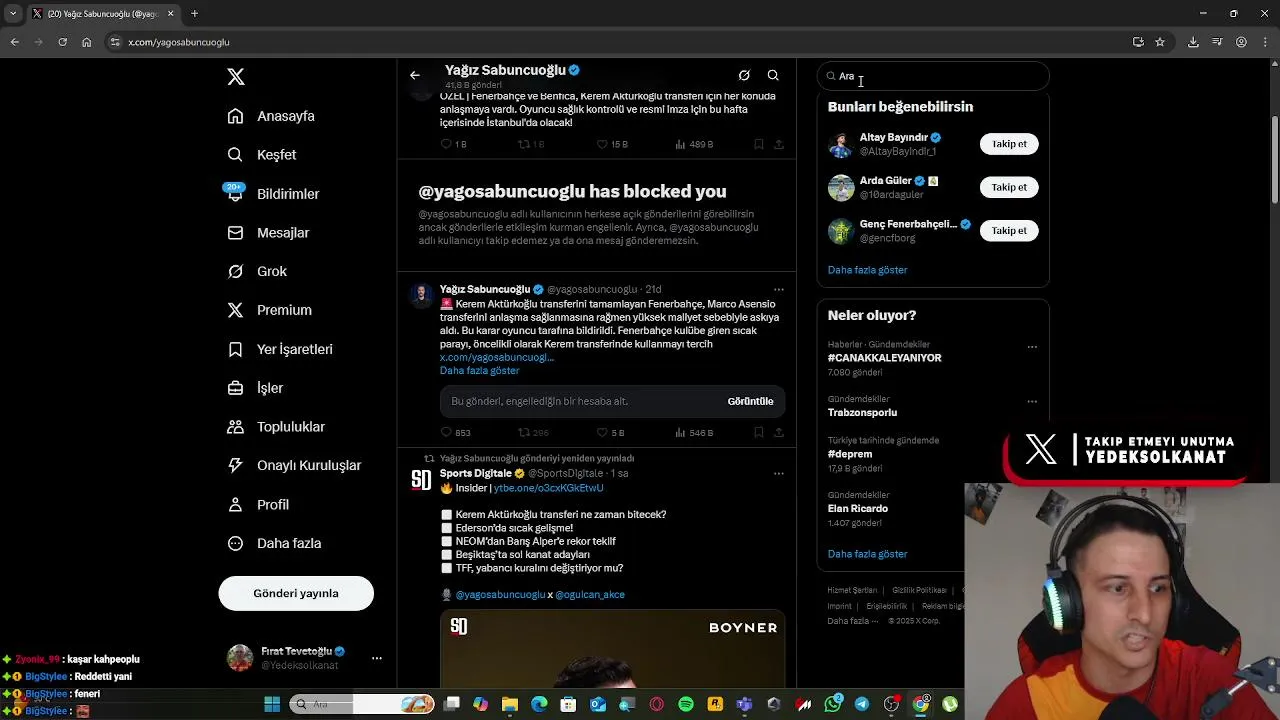1280x720 pixels.
Task: Click the X logo in the sidebar
Action: pyautogui.click(x=236, y=77)
